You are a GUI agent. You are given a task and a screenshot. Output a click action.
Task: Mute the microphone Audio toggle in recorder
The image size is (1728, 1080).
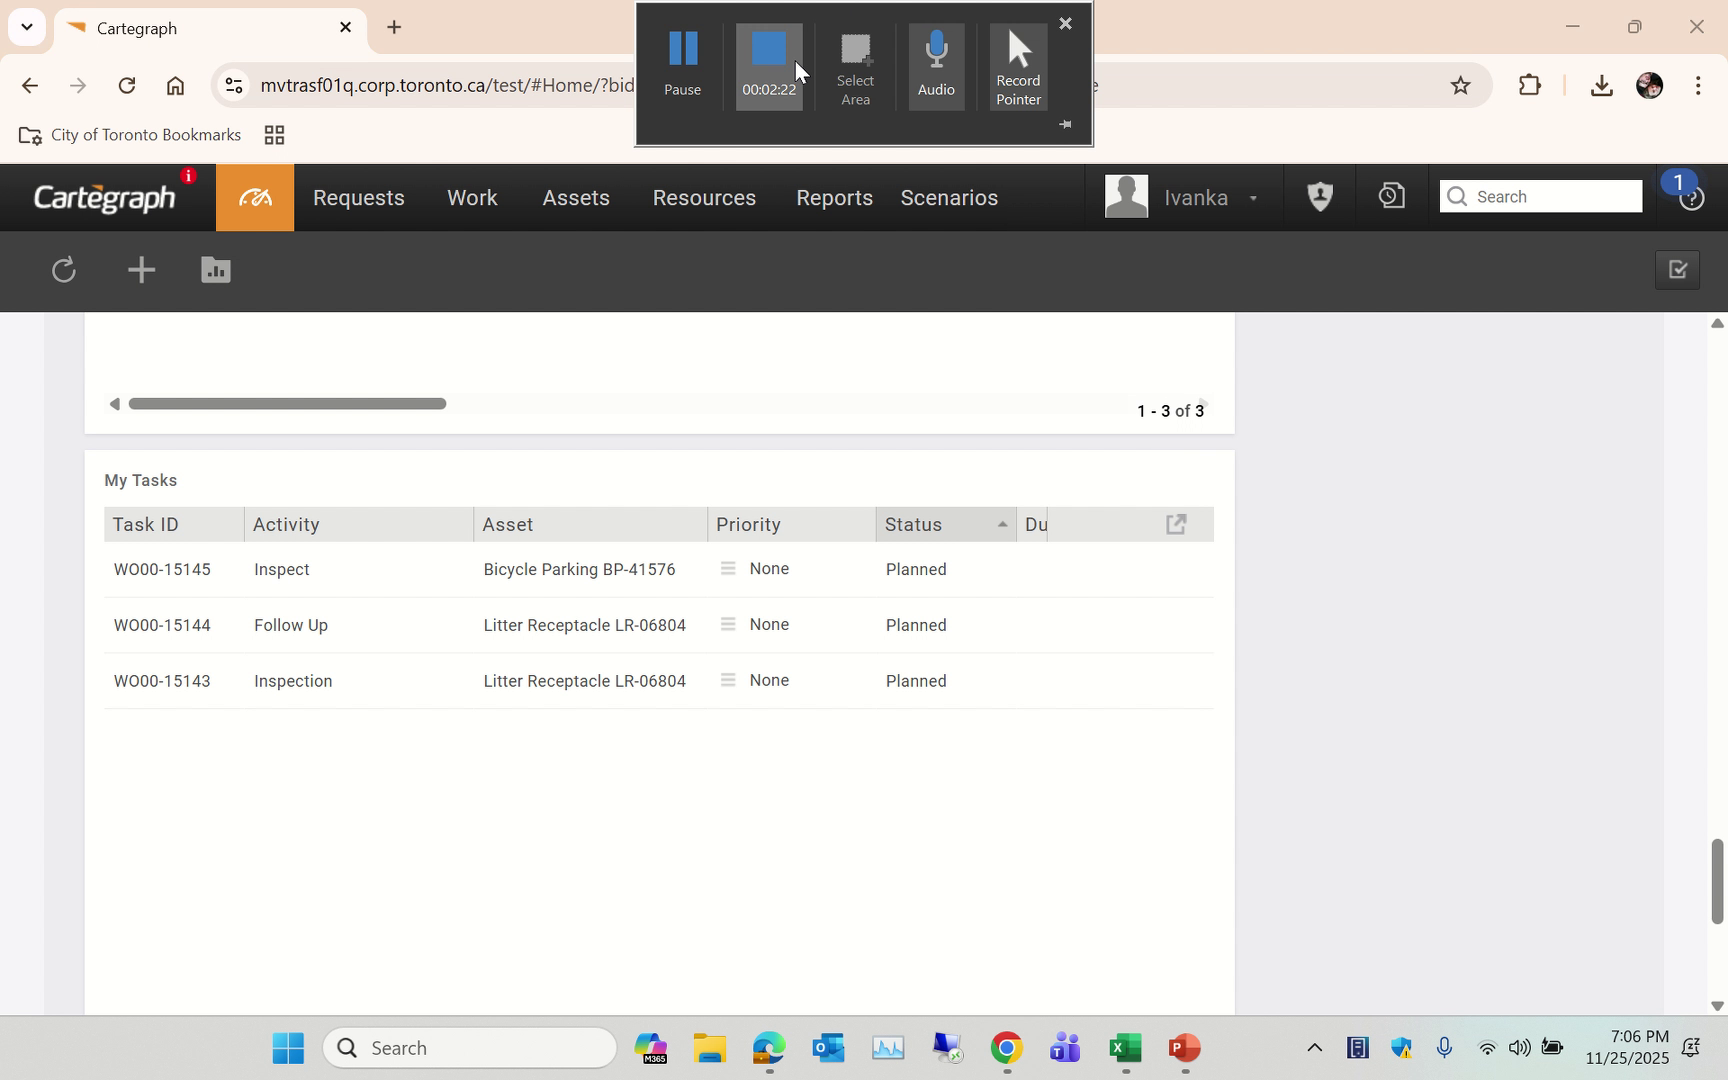[x=935, y=63]
